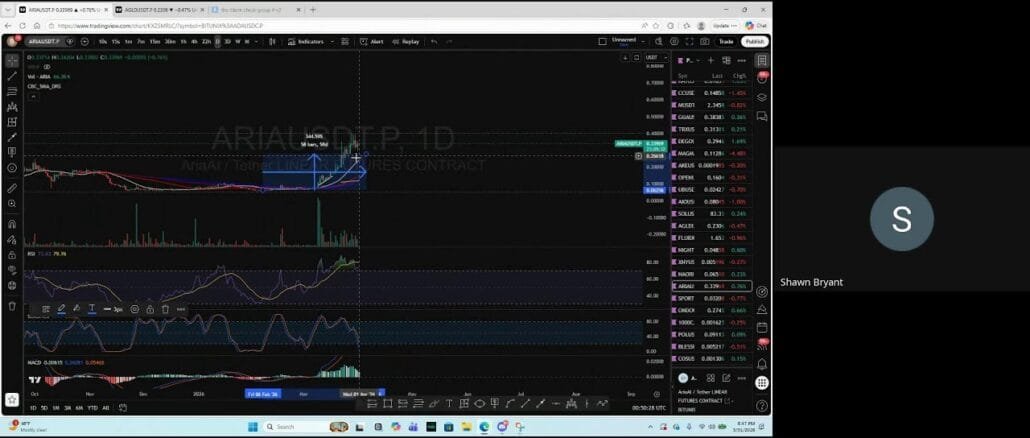Select the trend line drawing tool
Viewport: 1030px width, 438px height.
(x=12, y=76)
